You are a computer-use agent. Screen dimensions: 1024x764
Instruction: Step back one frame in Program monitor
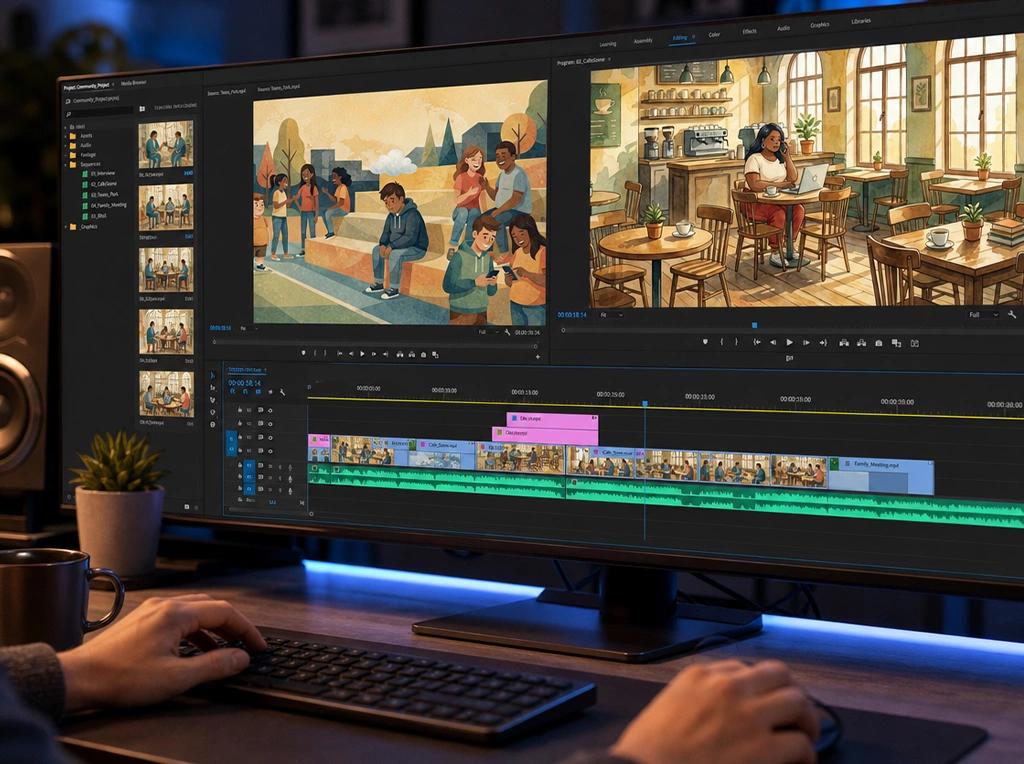773,342
